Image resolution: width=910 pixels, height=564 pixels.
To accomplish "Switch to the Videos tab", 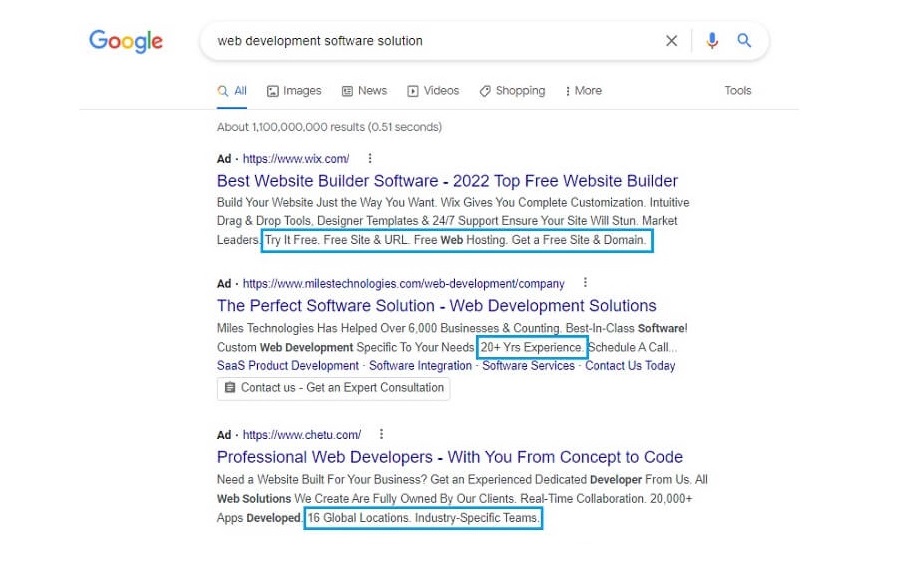I will (x=434, y=91).
